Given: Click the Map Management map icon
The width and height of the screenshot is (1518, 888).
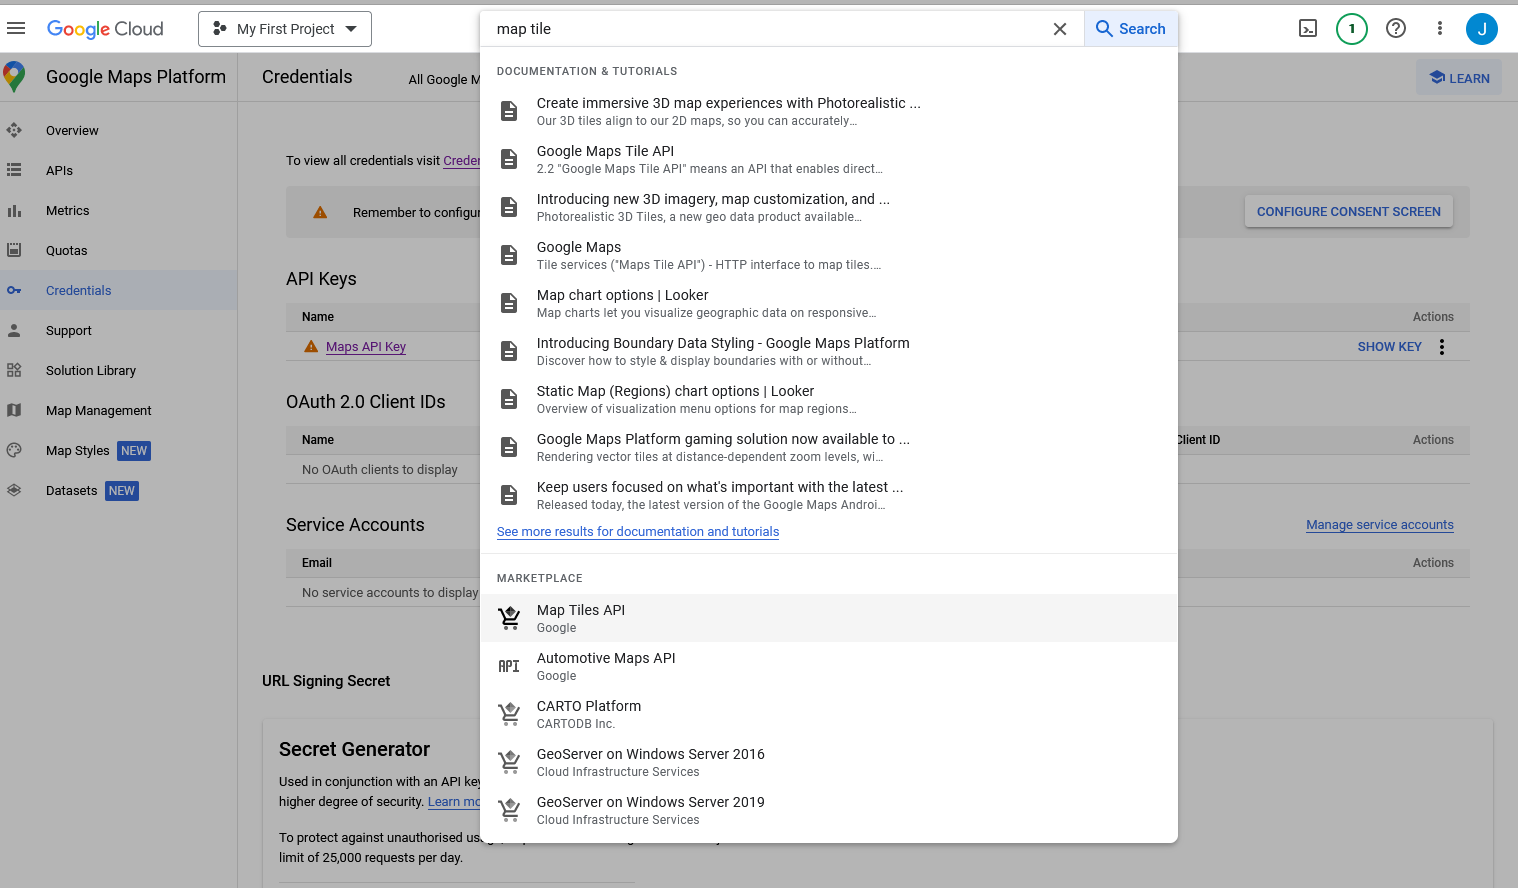Looking at the screenshot, I should click(14, 410).
